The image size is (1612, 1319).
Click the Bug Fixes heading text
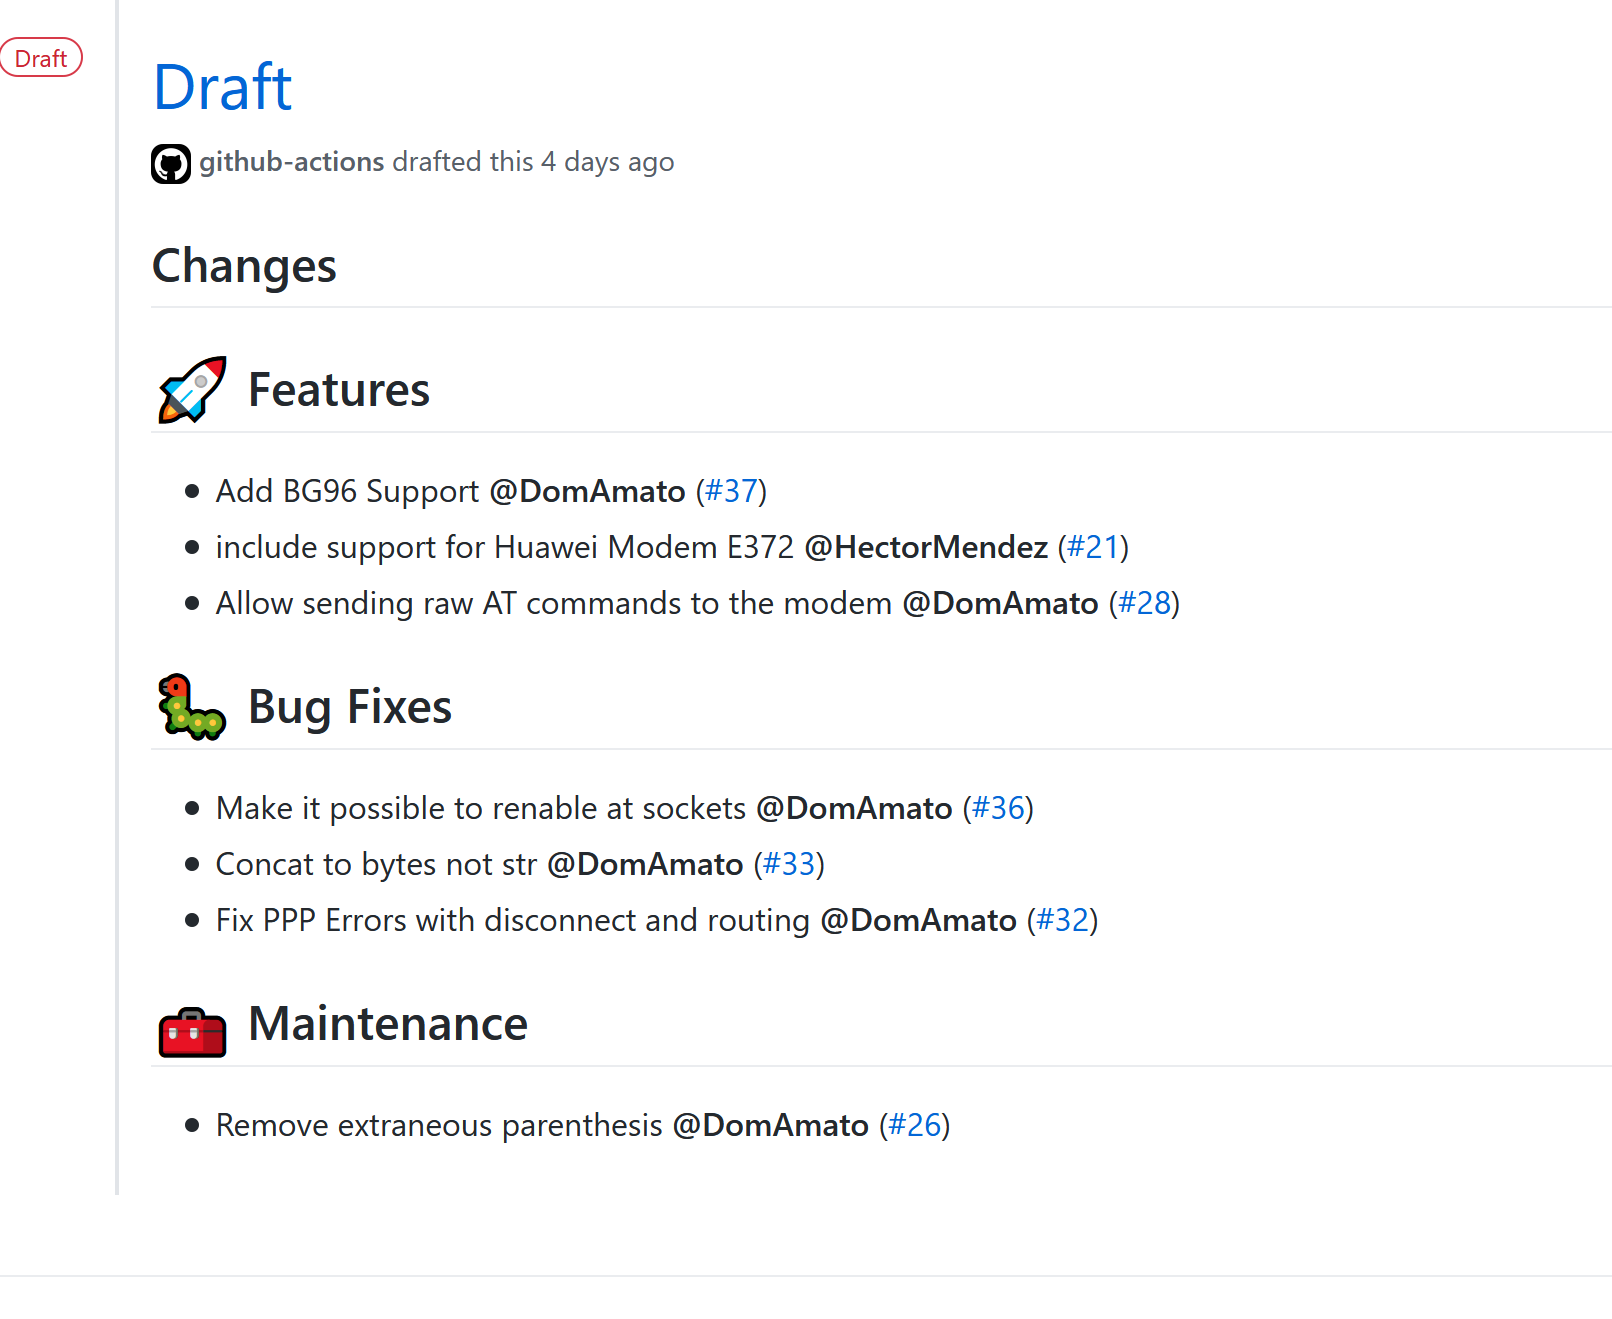coord(350,707)
